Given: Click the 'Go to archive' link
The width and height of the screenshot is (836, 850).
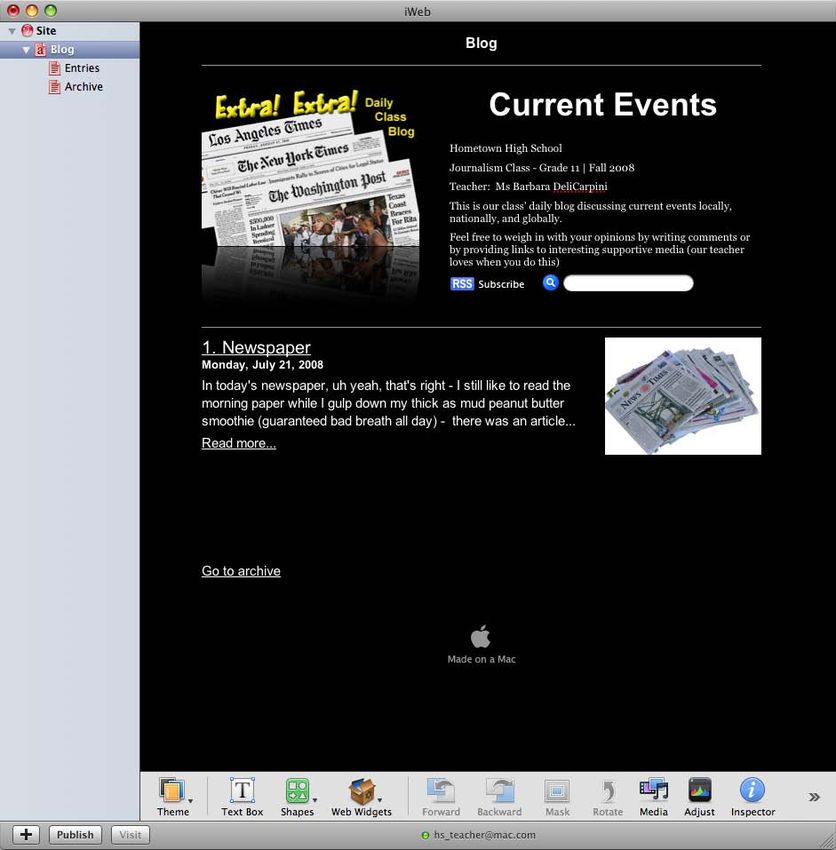Looking at the screenshot, I should click(x=241, y=571).
